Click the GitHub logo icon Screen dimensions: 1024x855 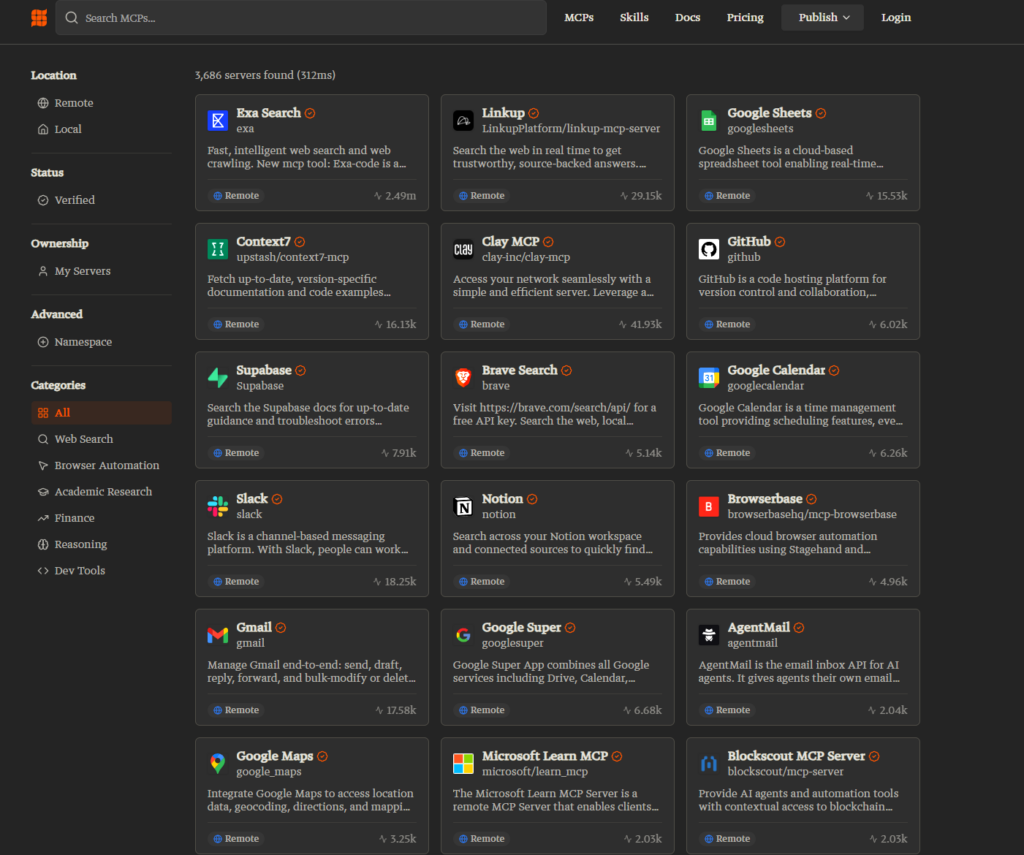pos(709,250)
